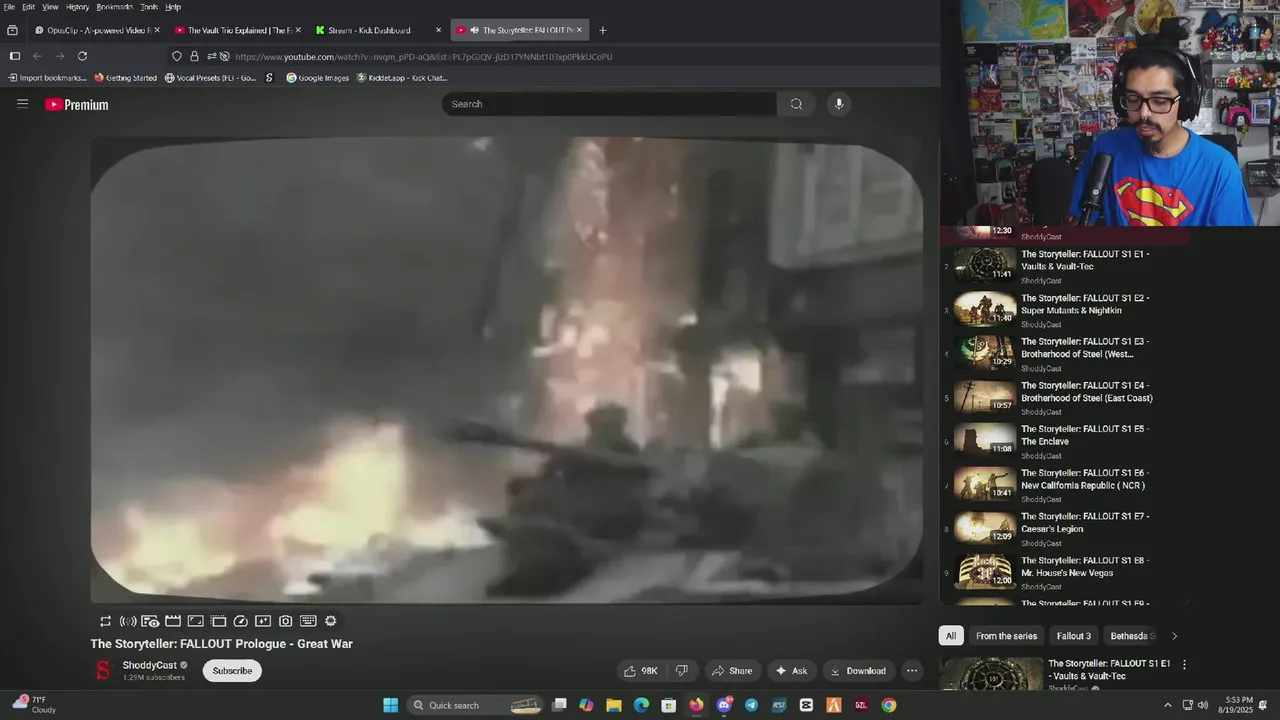Toggle loop video icon below player
The width and height of the screenshot is (1280, 720).
tap(106, 621)
